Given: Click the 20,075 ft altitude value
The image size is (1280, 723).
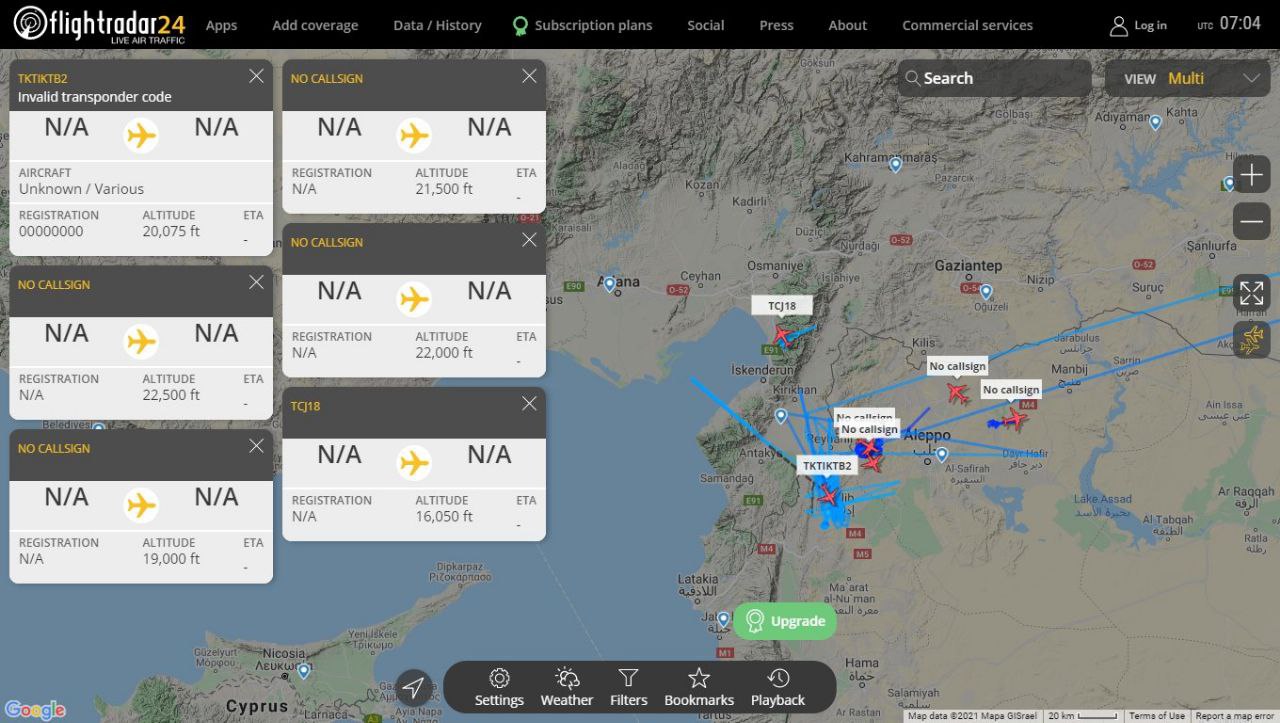Looking at the screenshot, I should pyautogui.click(x=171, y=231).
